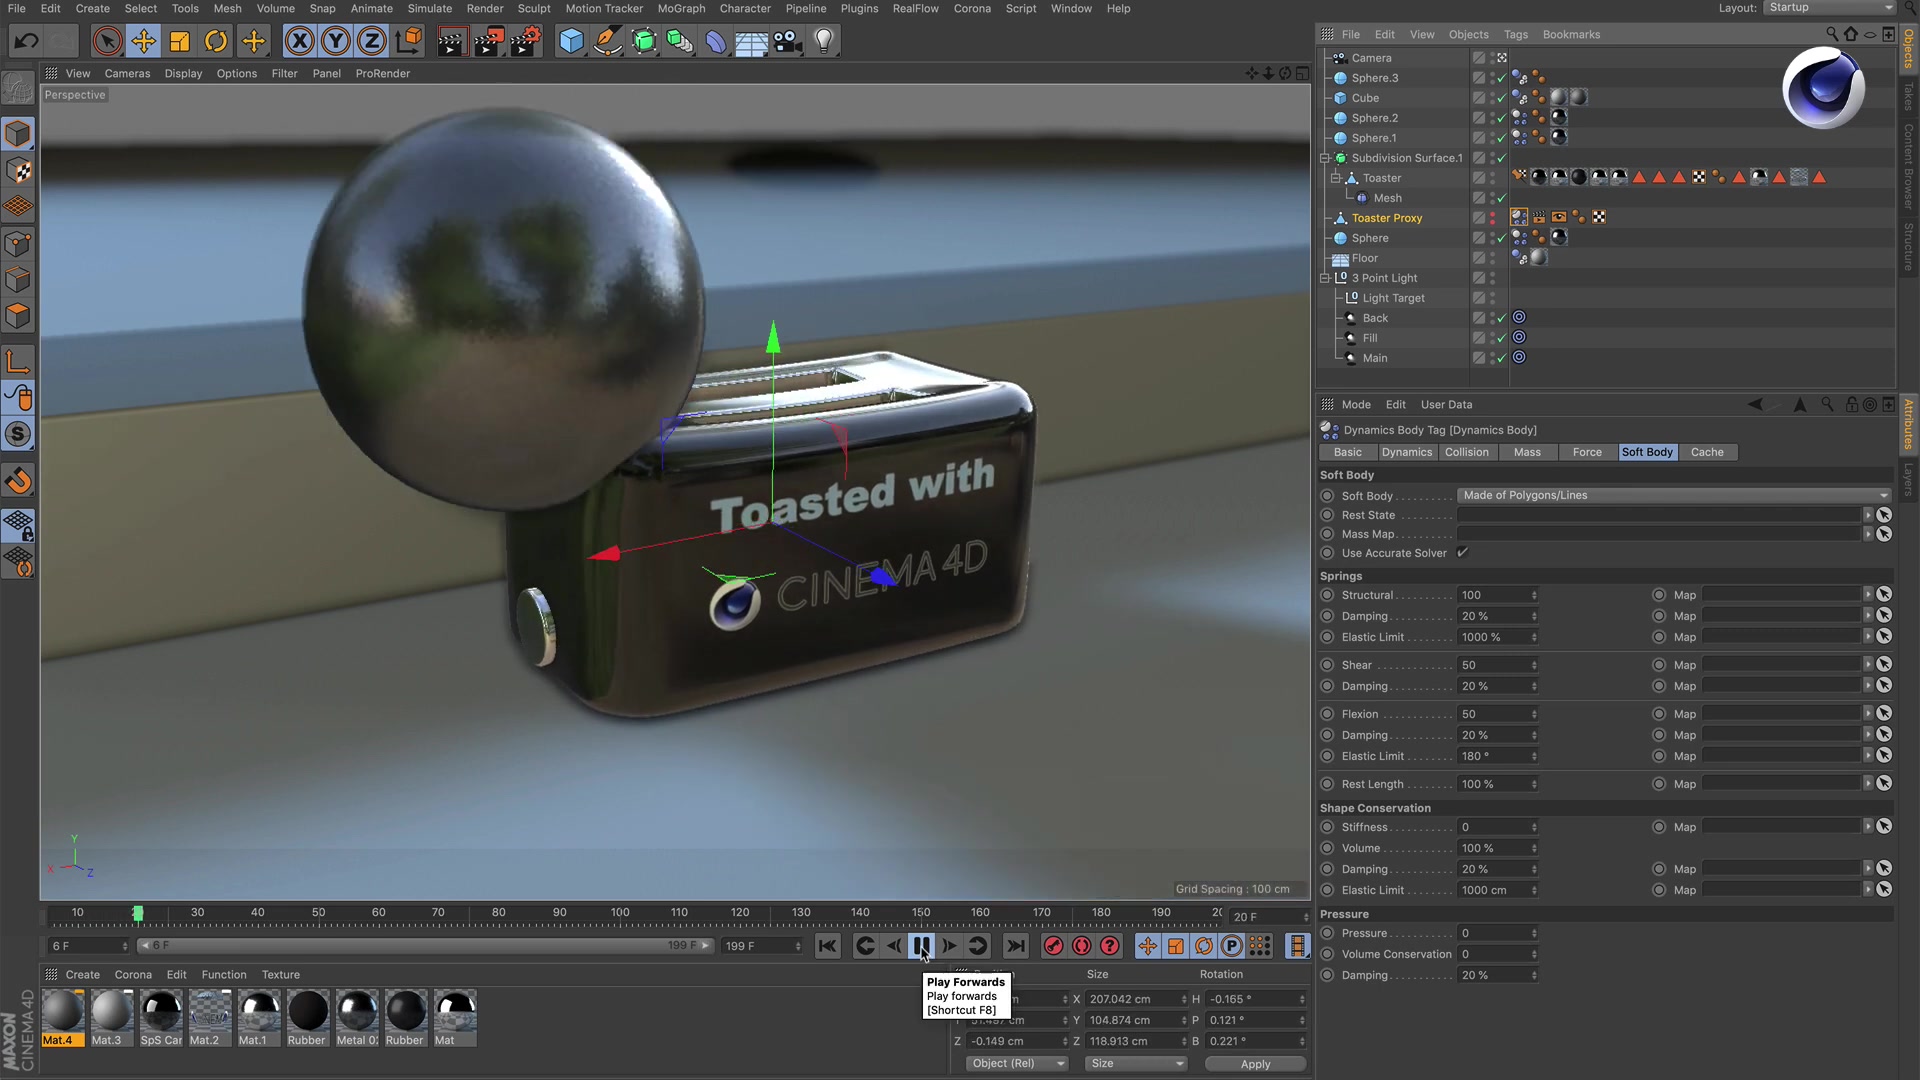Toggle Pressure keyframe dot
Screen dimensions: 1920x1080
1327,933
